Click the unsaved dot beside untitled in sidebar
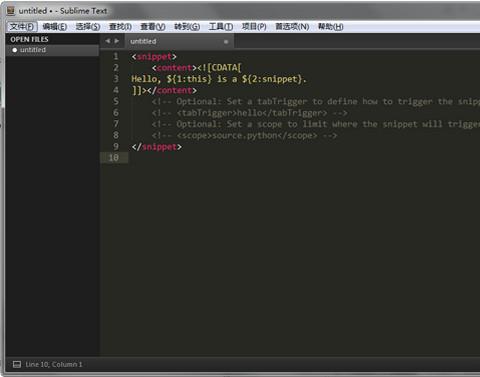The image size is (480, 377). (15, 50)
